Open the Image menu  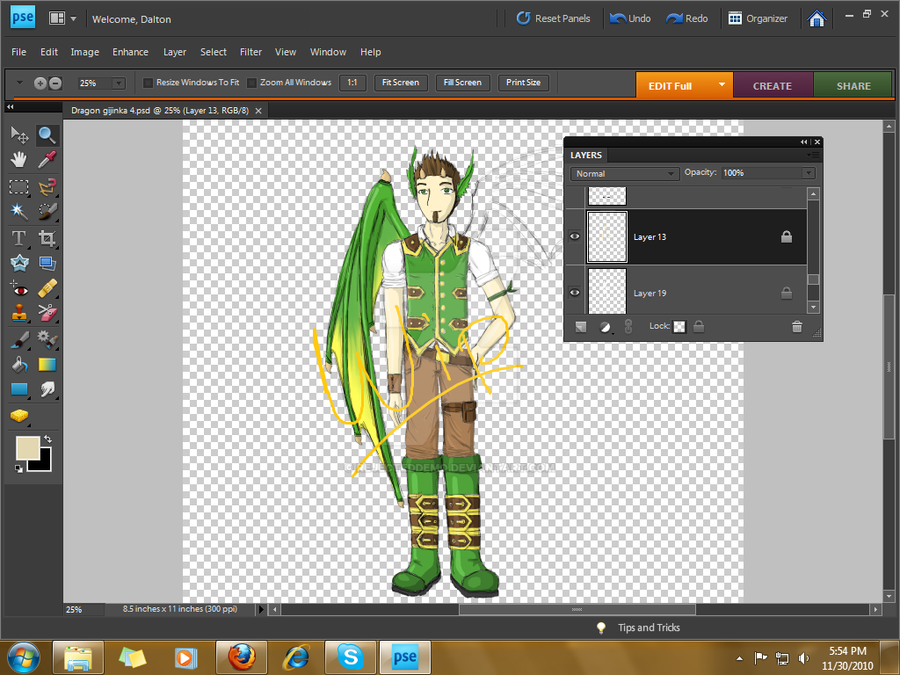(85, 52)
